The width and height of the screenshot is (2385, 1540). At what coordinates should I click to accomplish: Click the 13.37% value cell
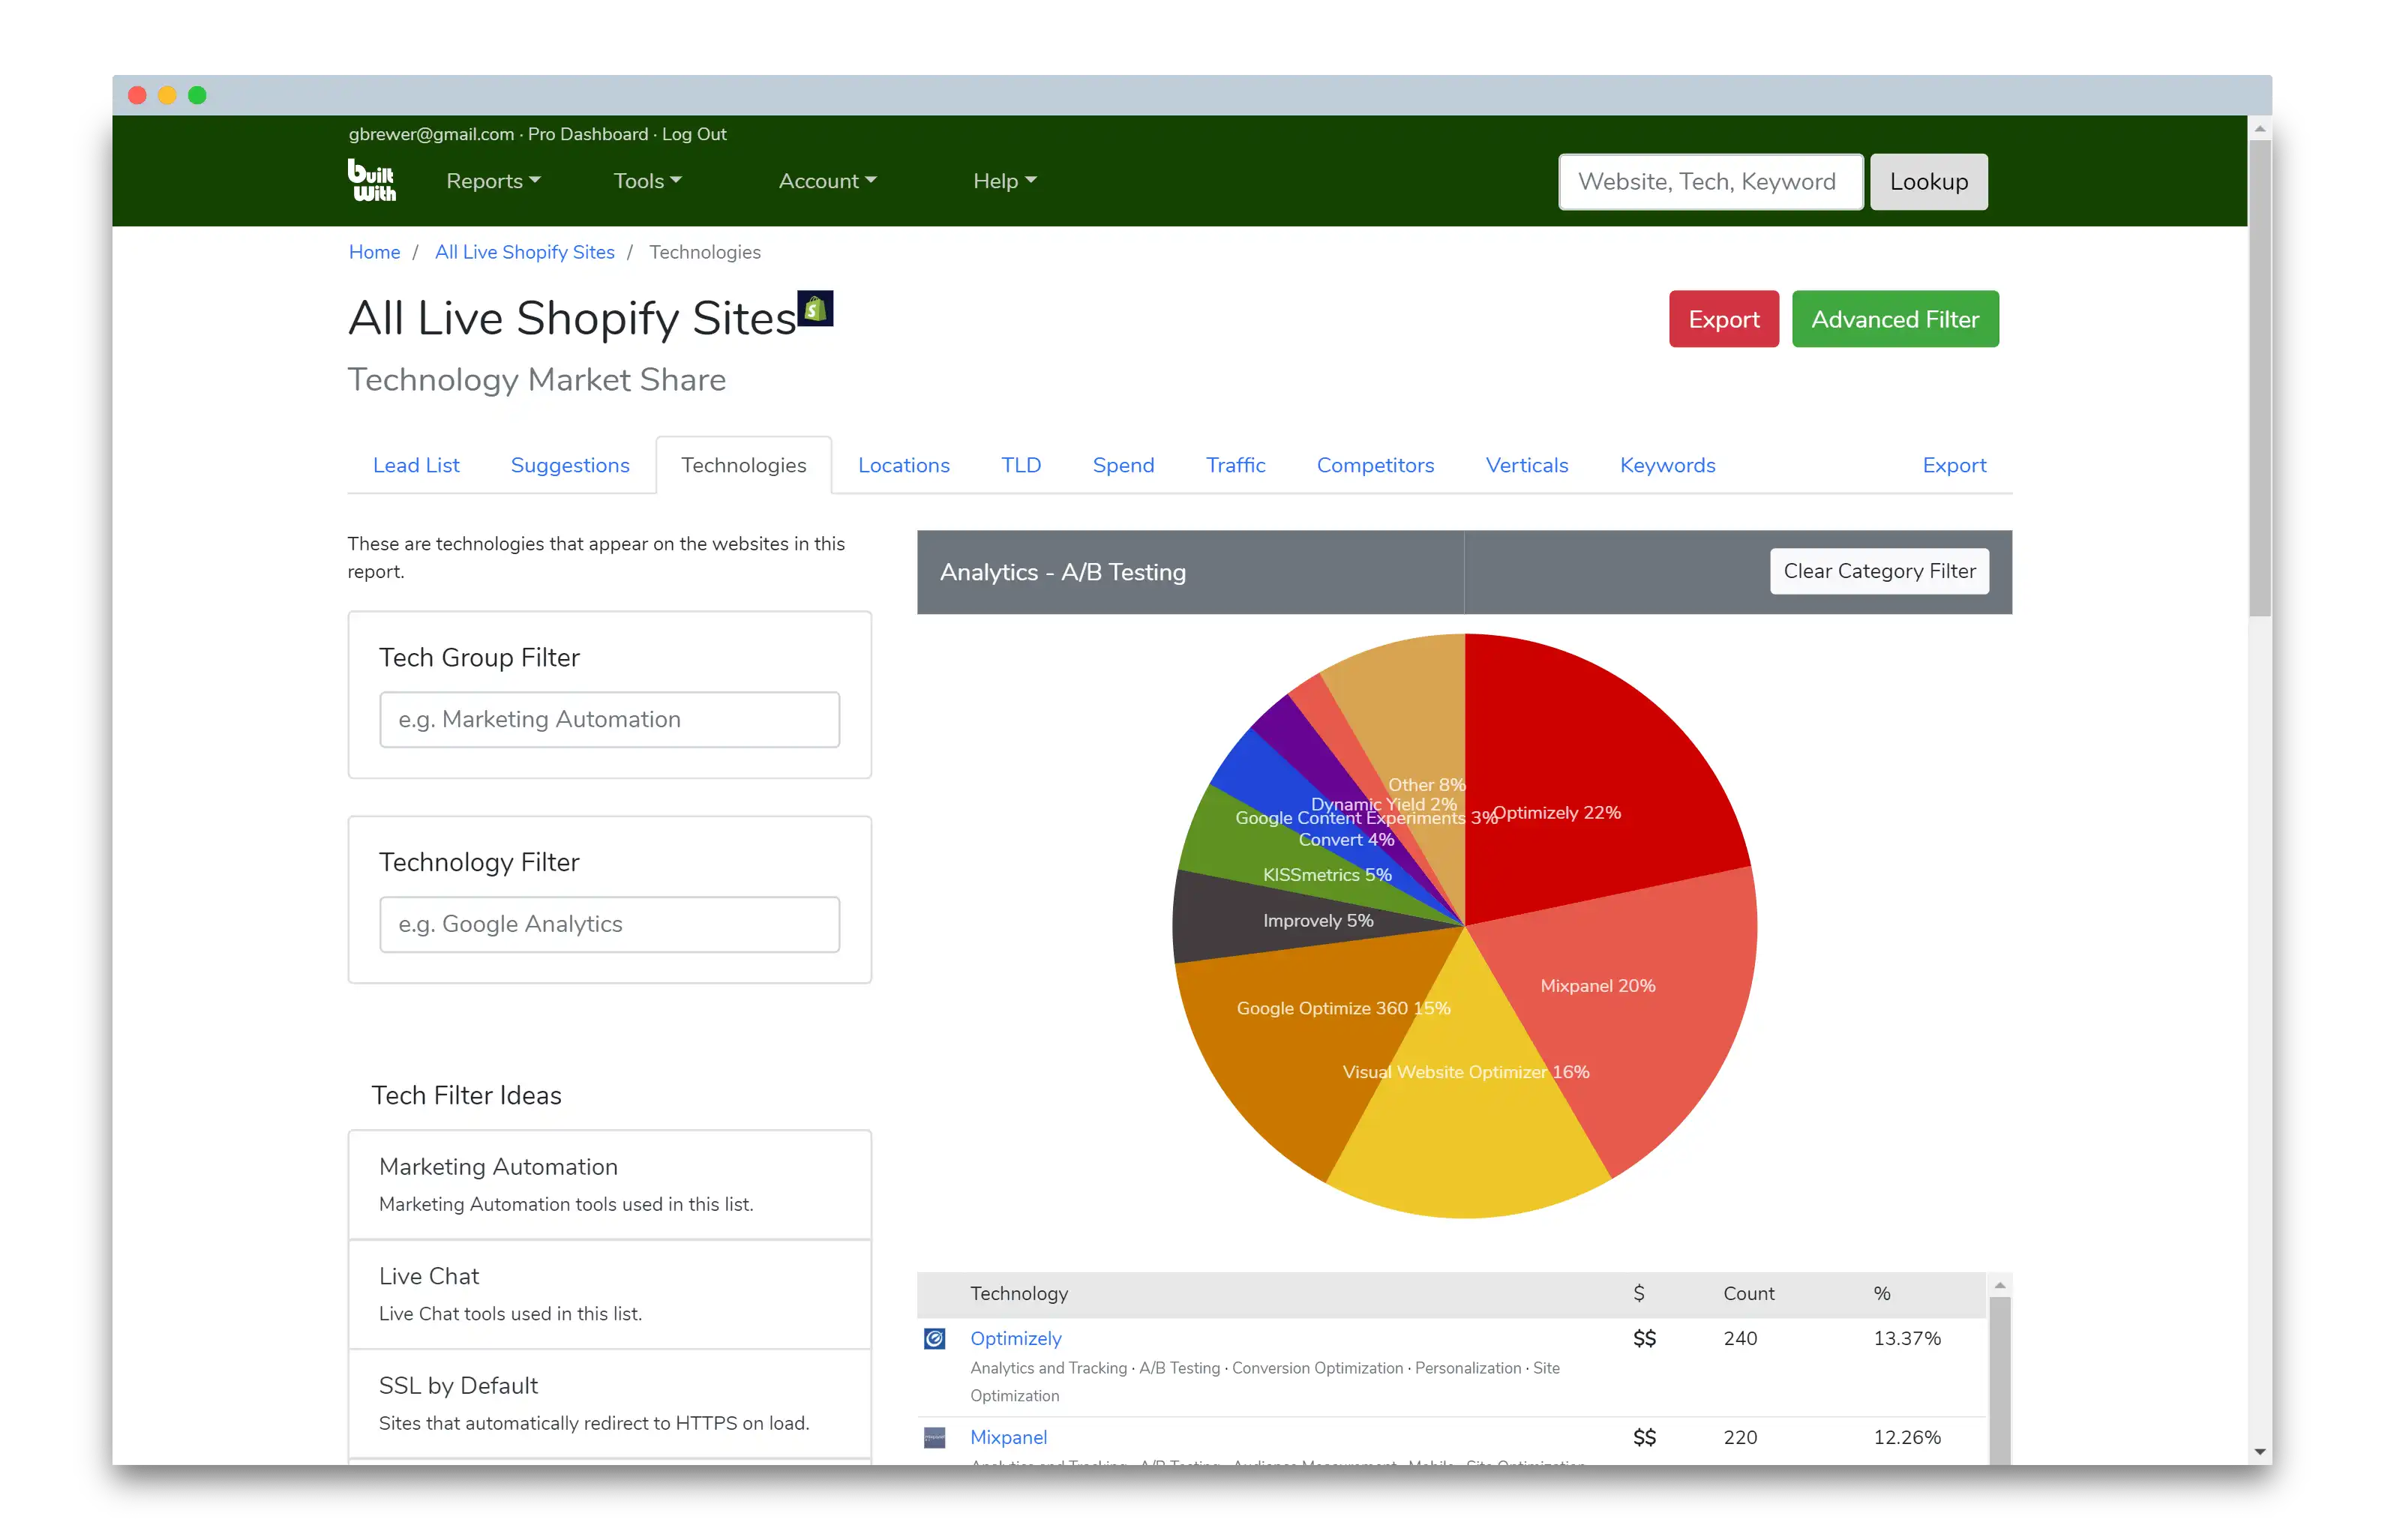(1906, 1338)
